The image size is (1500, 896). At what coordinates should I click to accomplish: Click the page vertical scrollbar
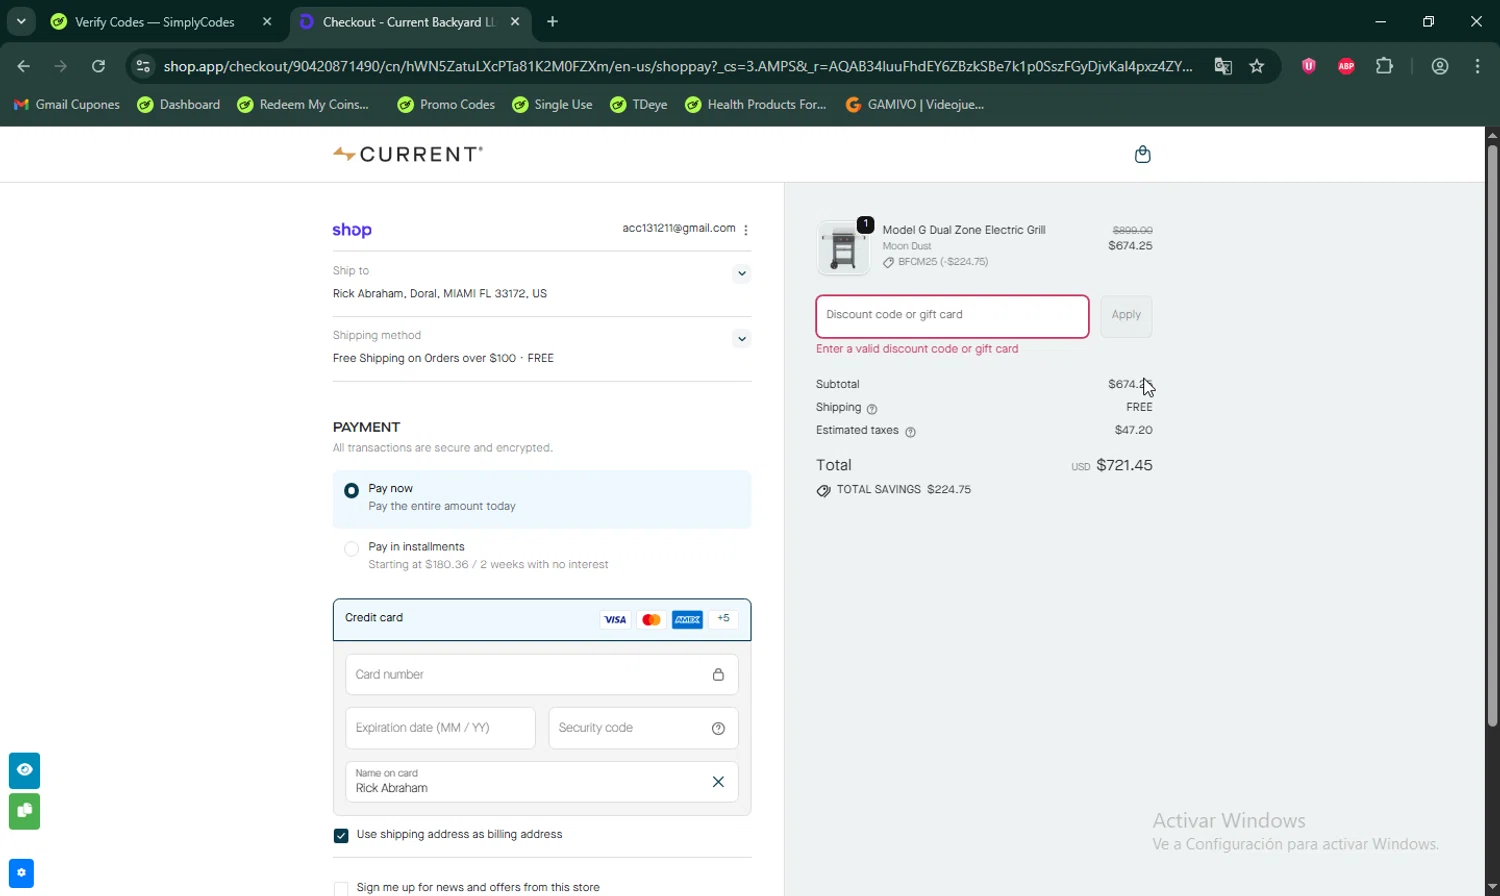click(1492, 435)
